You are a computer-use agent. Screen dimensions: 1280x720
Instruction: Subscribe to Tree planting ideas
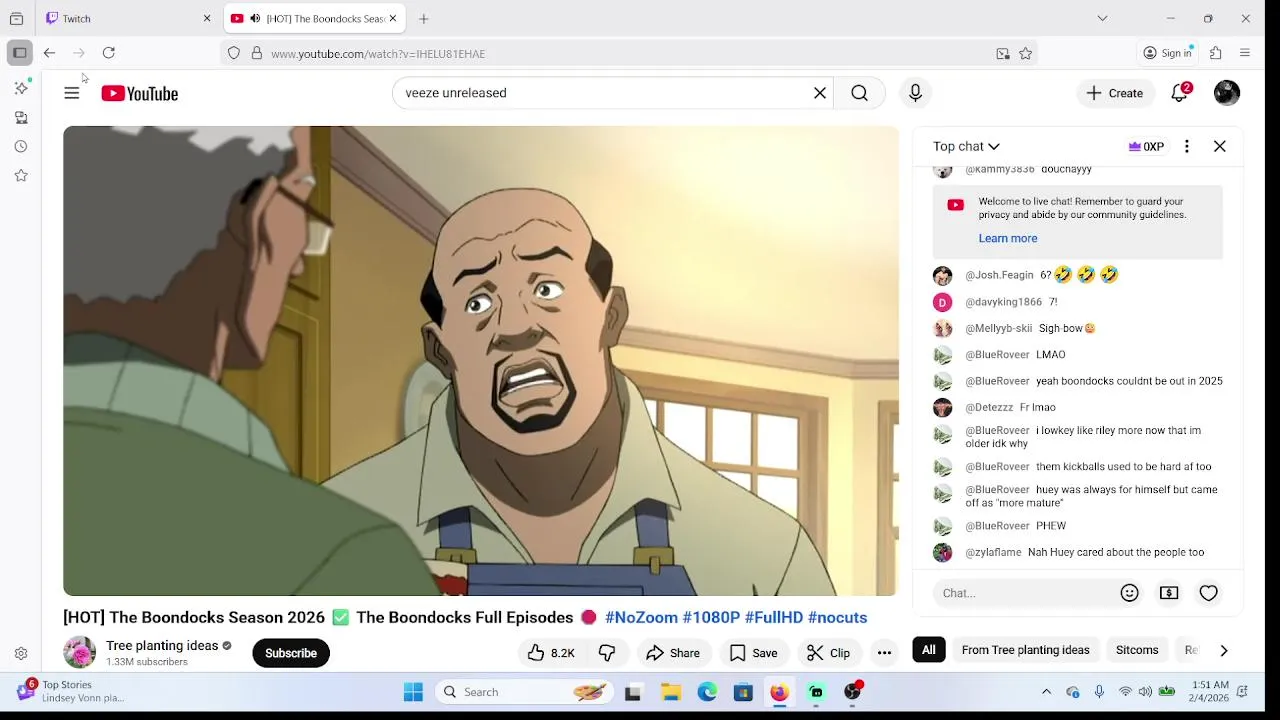tap(291, 653)
